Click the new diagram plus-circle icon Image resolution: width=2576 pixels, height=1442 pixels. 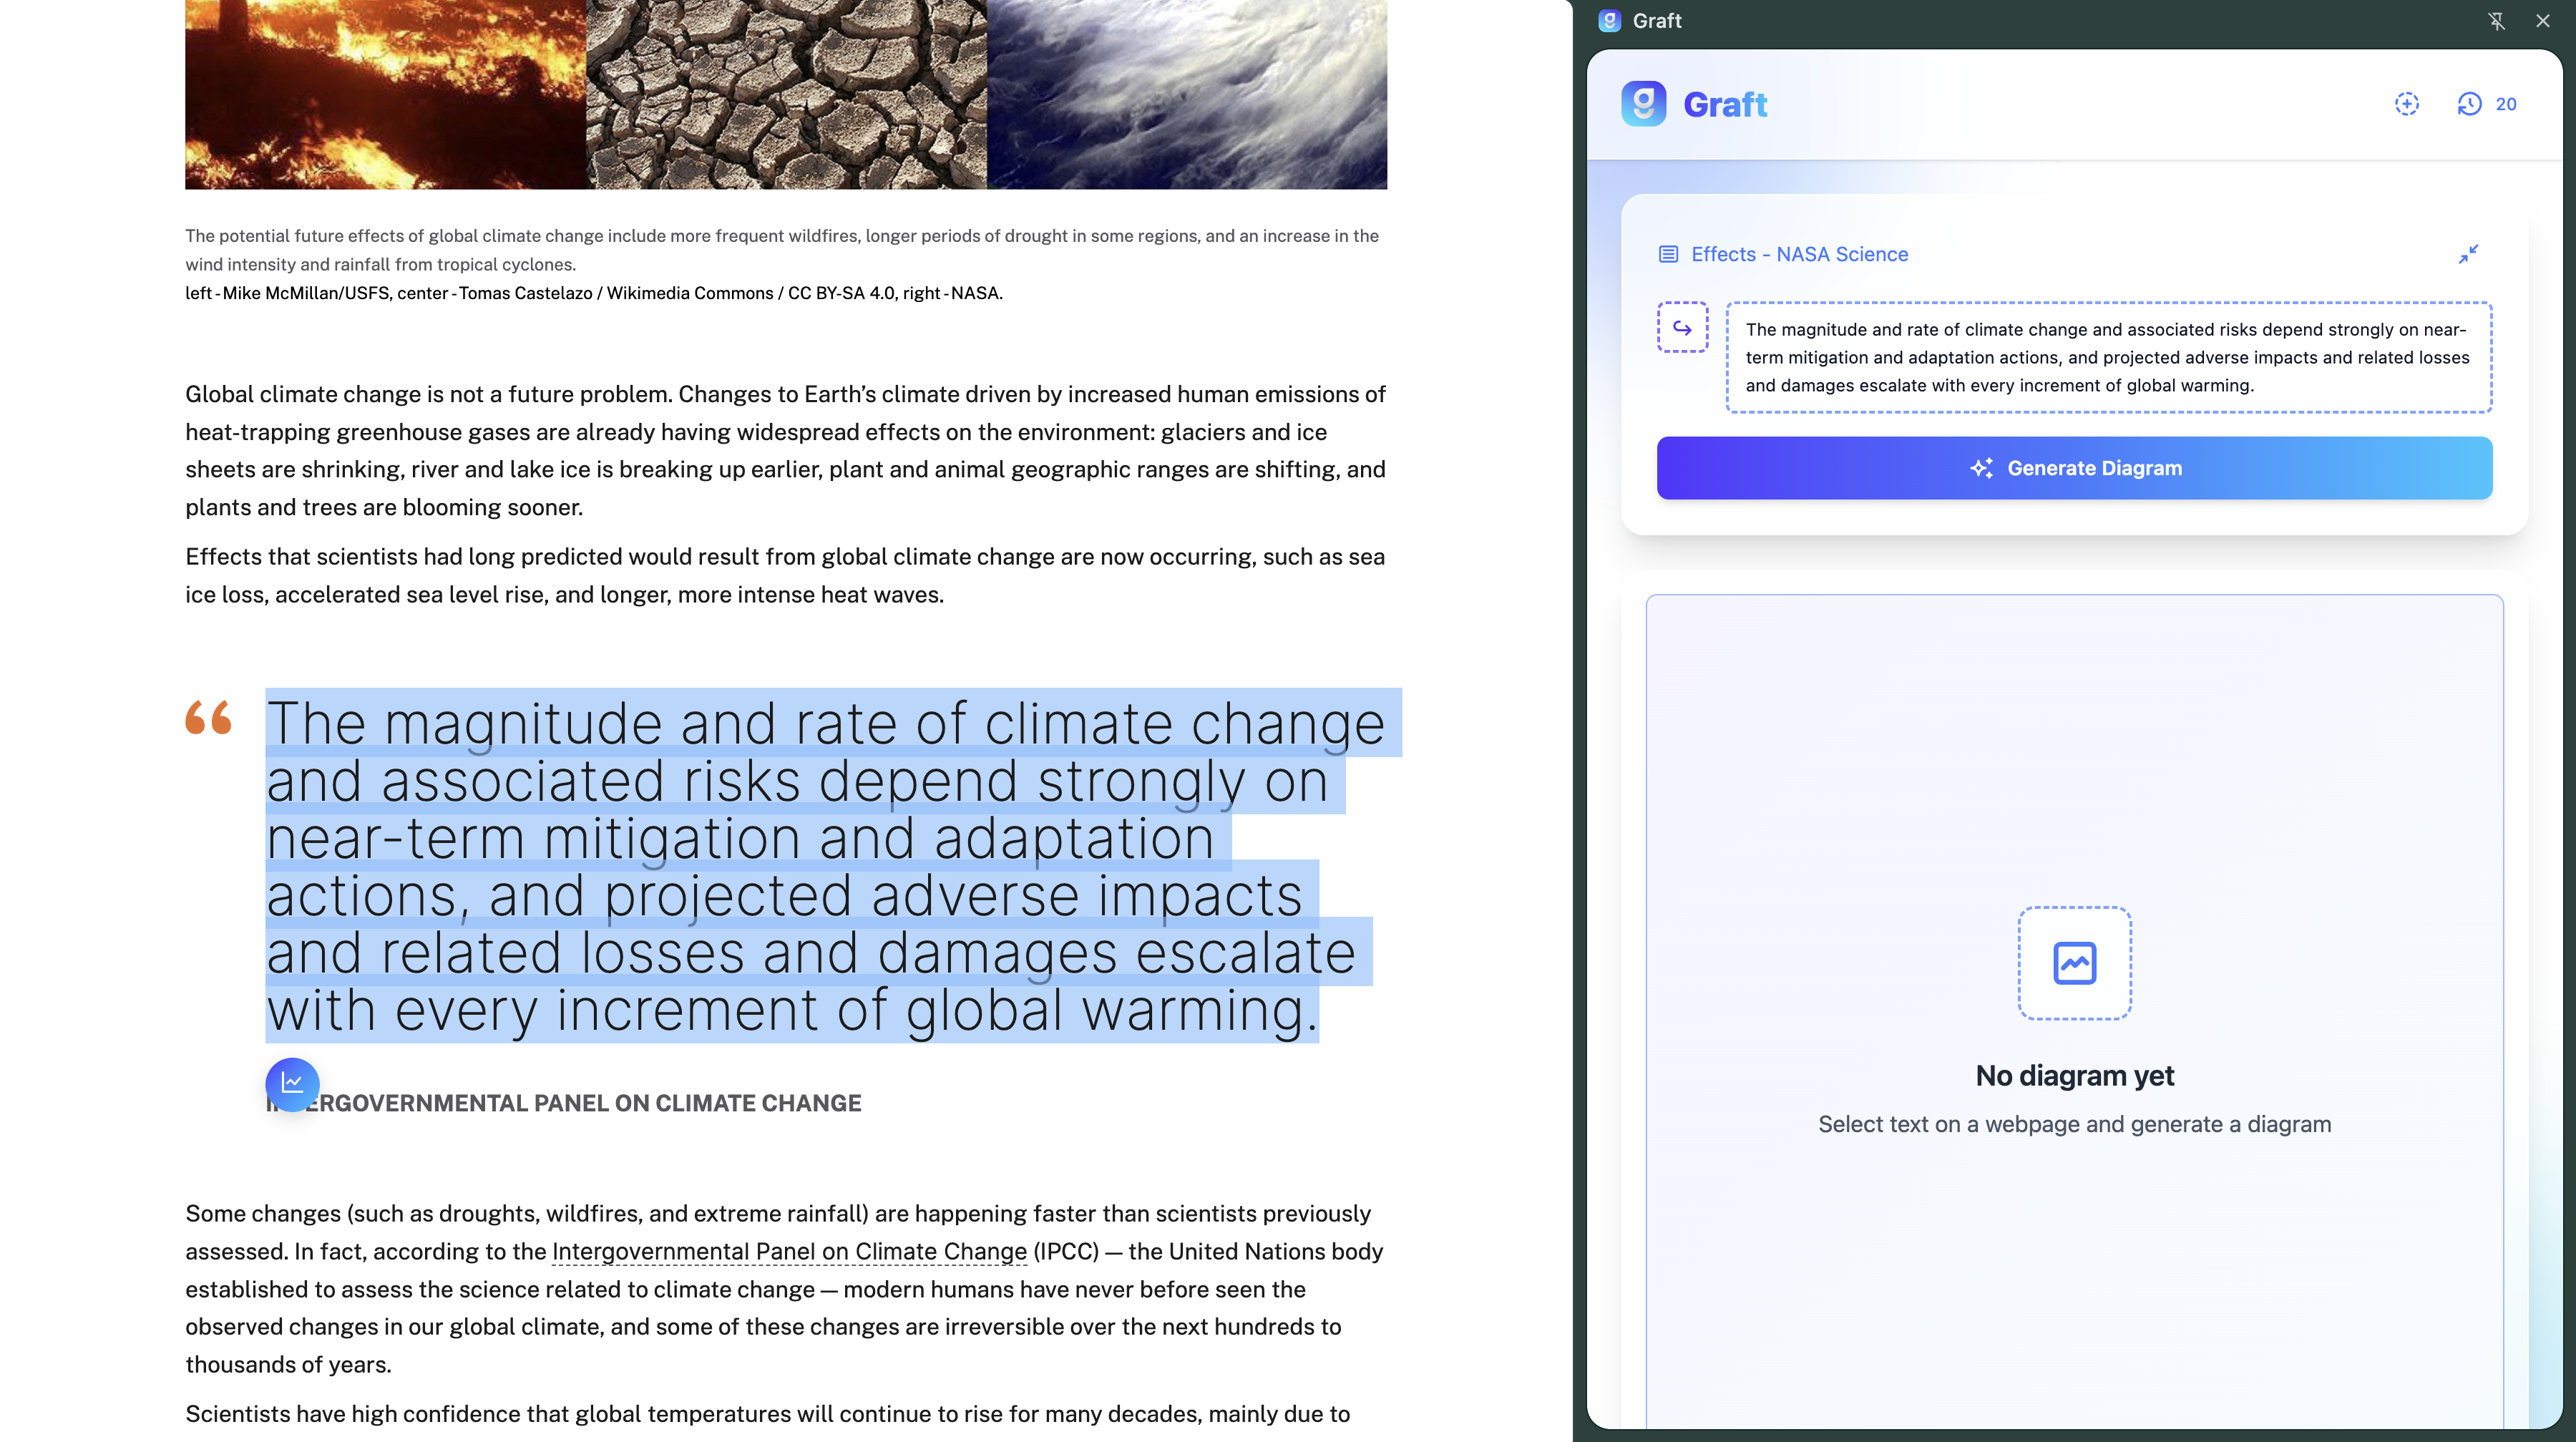[2406, 104]
